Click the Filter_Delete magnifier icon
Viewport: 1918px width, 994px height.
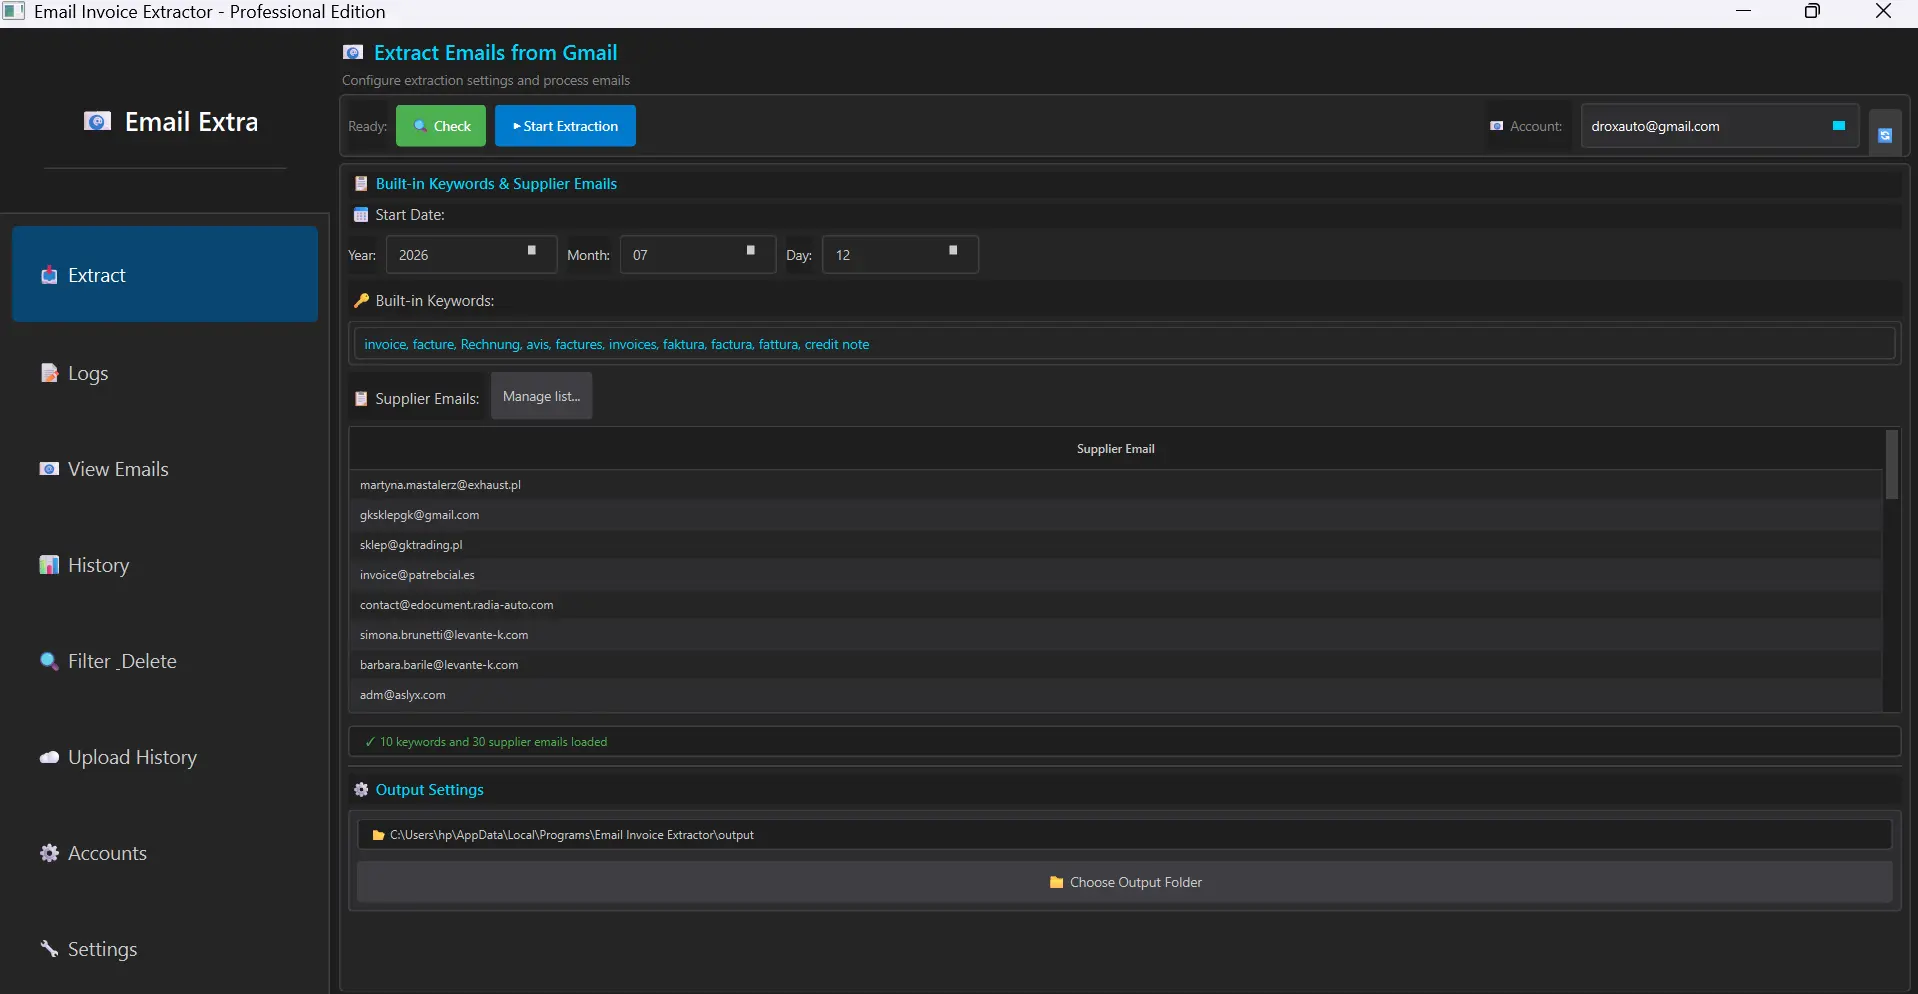(x=49, y=661)
